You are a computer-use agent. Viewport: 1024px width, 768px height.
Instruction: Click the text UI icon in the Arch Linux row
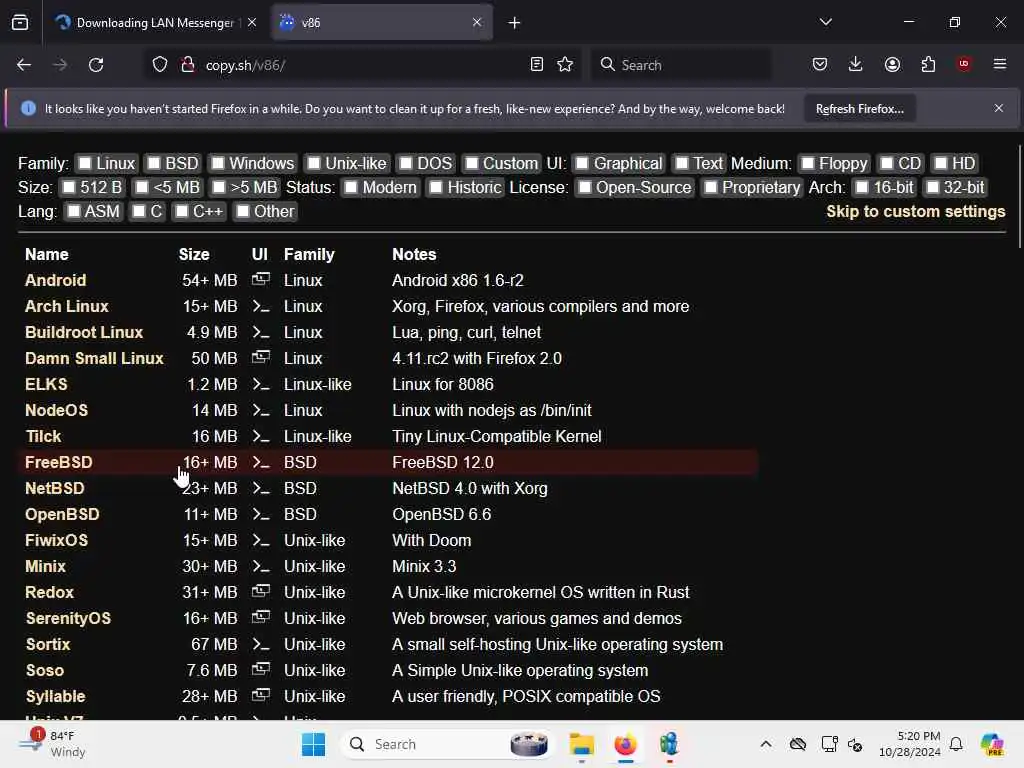(261, 306)
